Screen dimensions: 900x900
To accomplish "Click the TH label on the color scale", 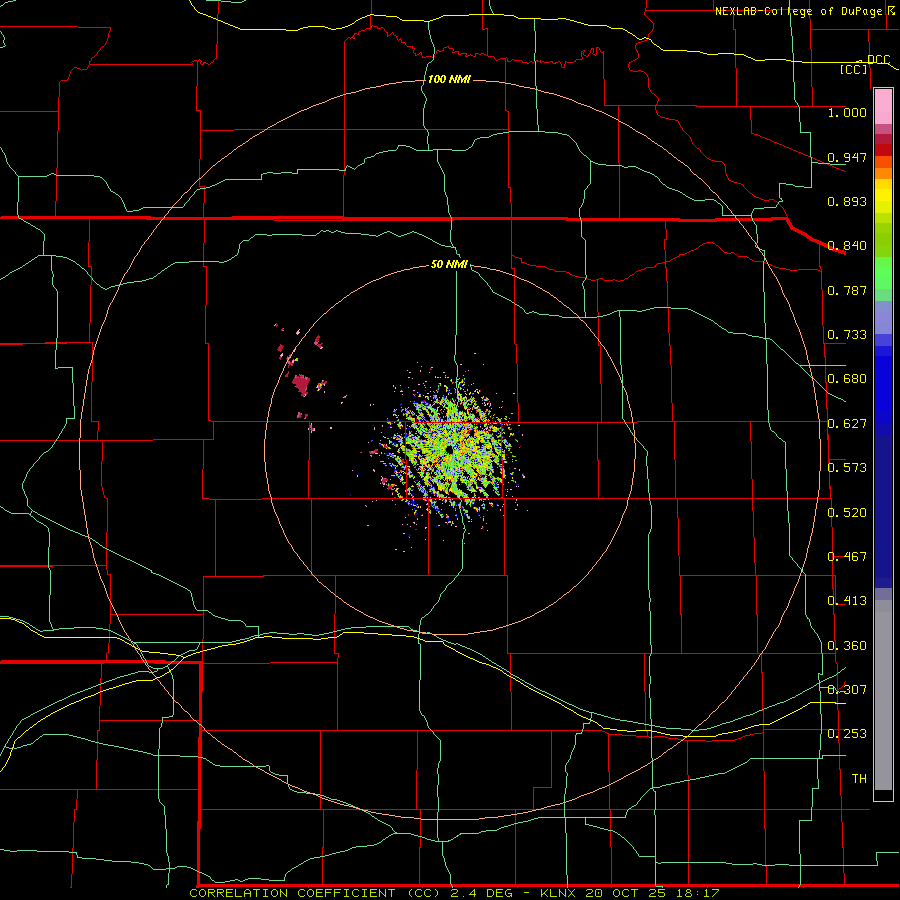I will pos(859,779).
